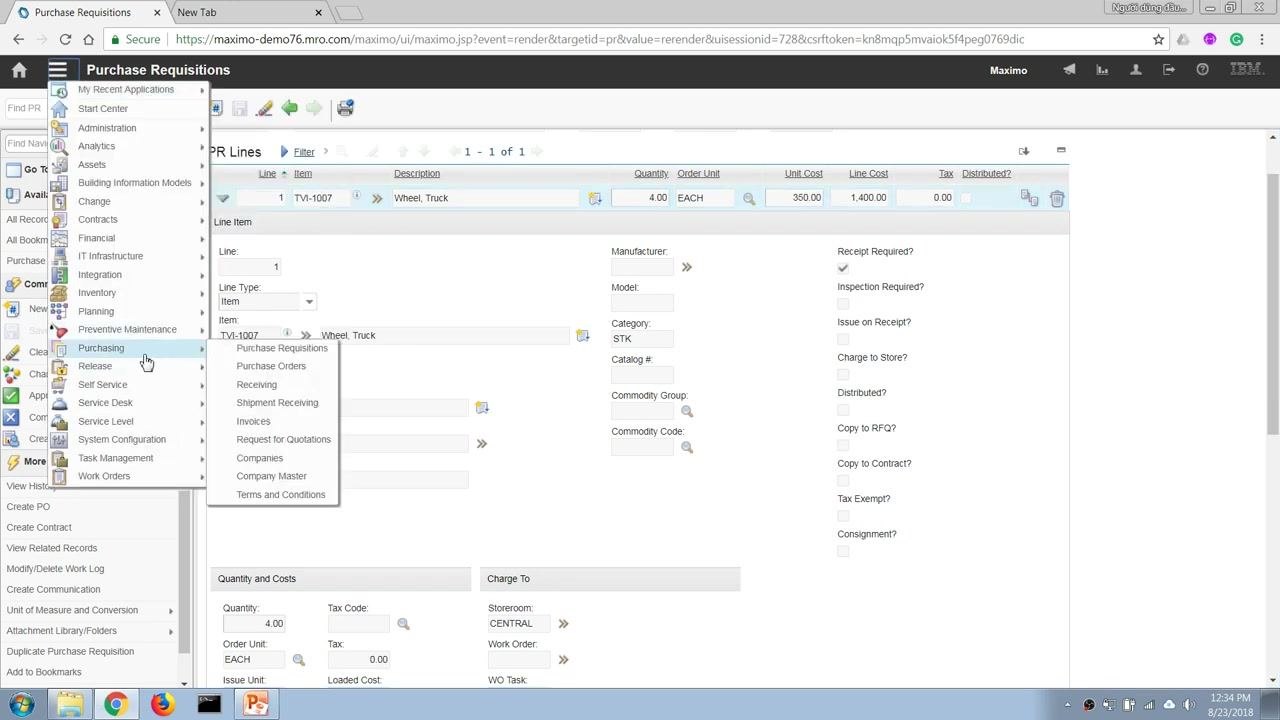Screen dimensions: 1280x720
Task: Toggle Consignment checkbox
Action: tap(843, 551)
